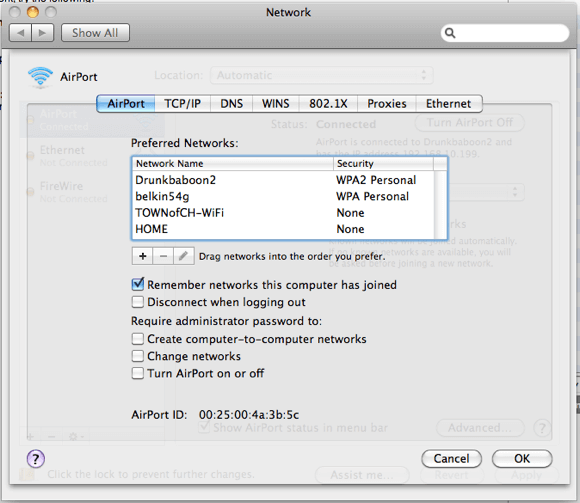Click the magnifying glass search icon
This screenshot has height=503, width=580.
(x=450, y=33)
